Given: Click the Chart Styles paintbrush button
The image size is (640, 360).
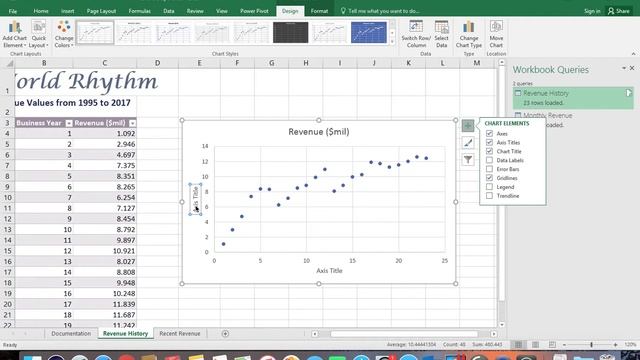Looking at the screenshot, I should click(x=468, y=142).
